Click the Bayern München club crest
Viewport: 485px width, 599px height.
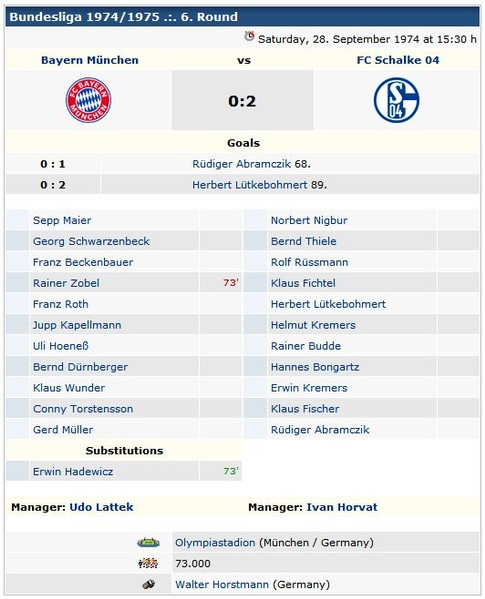point(88,100)
